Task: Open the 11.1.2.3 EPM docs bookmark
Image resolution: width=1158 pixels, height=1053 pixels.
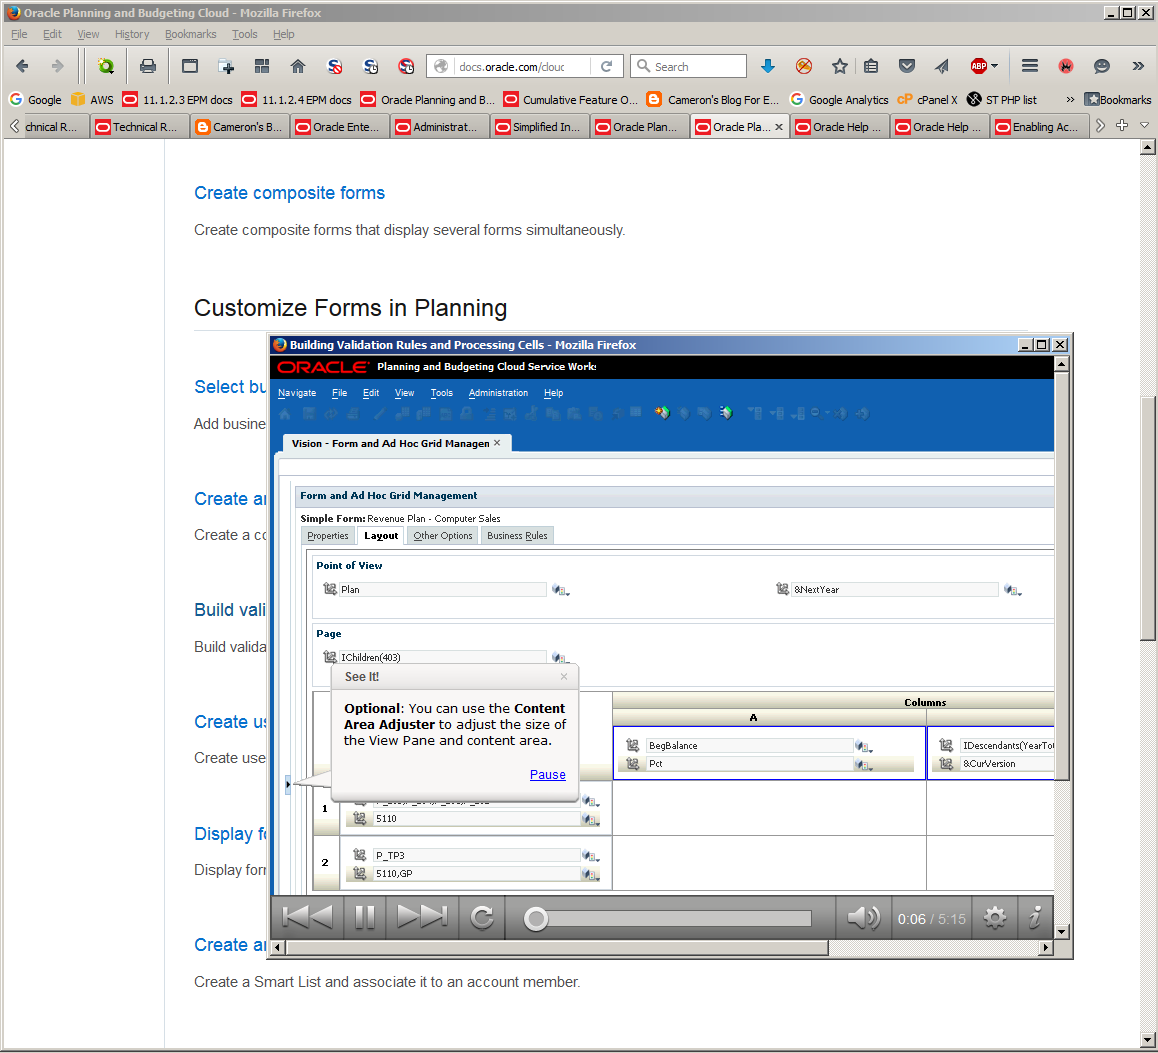Action: click(x=178, y=100)
